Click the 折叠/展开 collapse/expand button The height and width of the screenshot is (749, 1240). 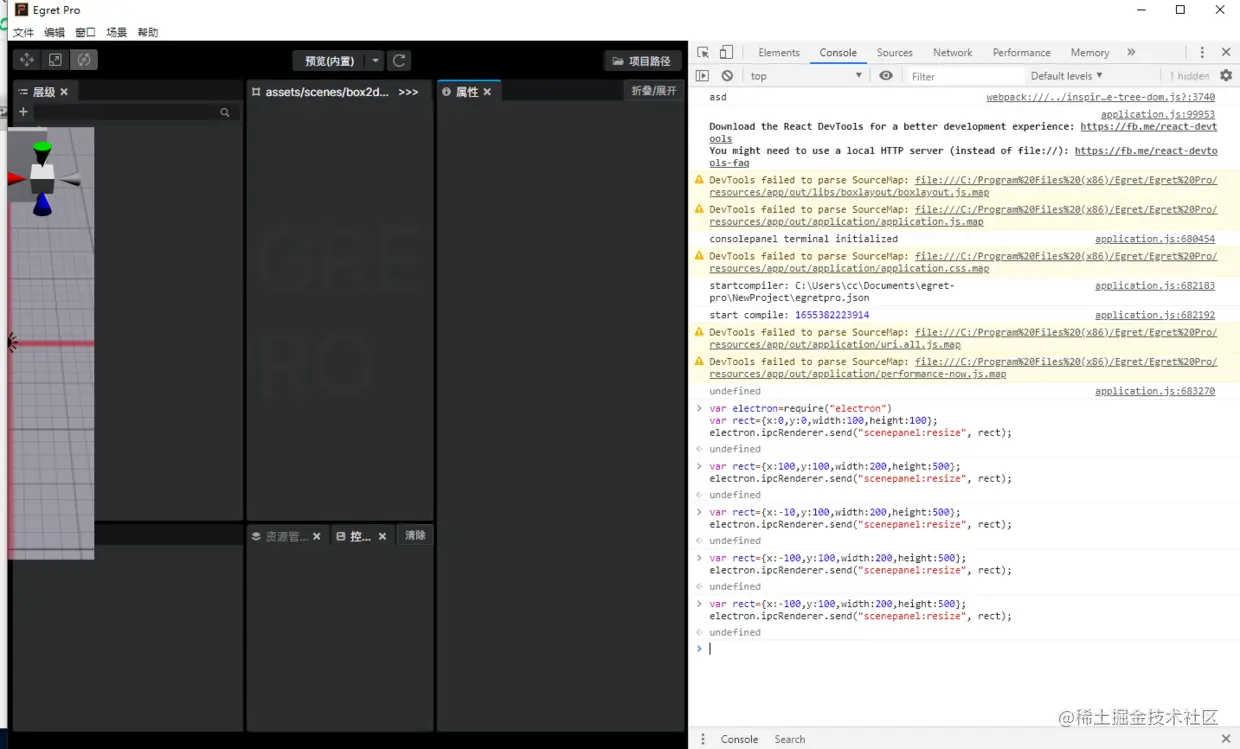coord(654,91)
